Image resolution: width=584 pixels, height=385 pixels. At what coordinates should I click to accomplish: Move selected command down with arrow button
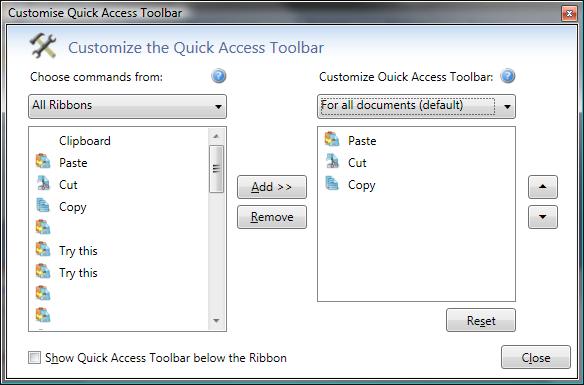click(543, 217)
